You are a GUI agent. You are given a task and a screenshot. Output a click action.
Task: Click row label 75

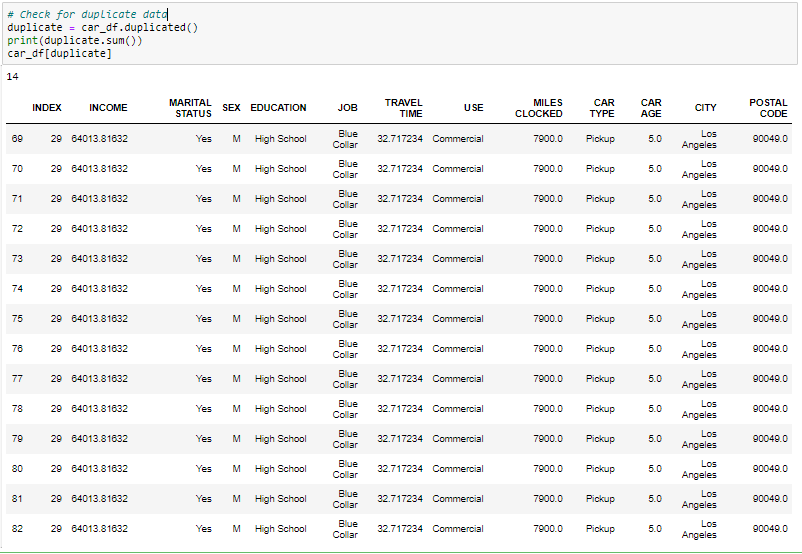tap(17, 319)
